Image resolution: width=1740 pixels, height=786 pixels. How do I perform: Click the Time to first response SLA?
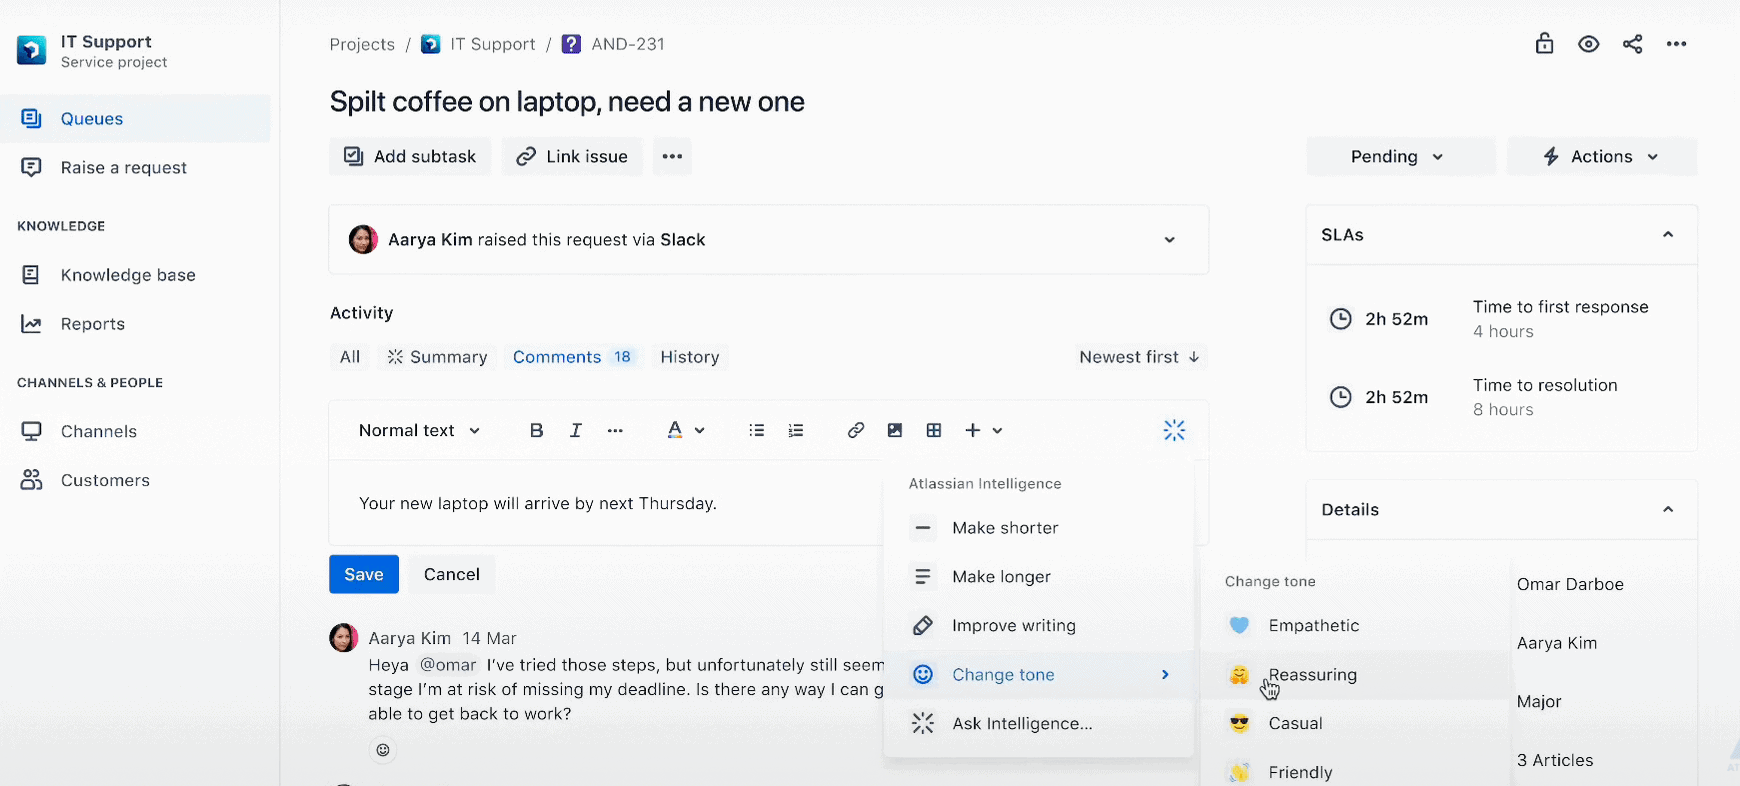(x=1560, y=307)
